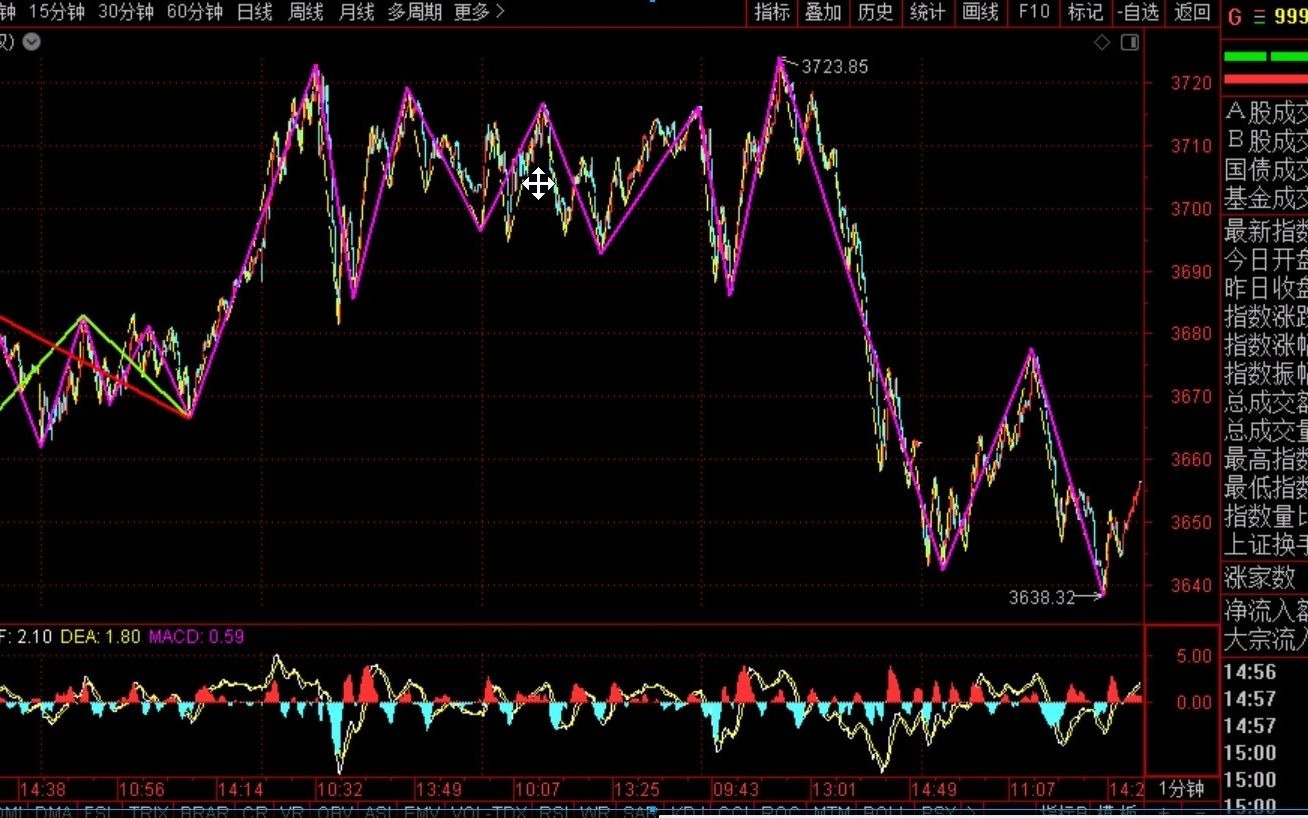This screenshot has width=1308, height=818.
Task: Expand the 更多 more periods menu
Action: point(479,12)
